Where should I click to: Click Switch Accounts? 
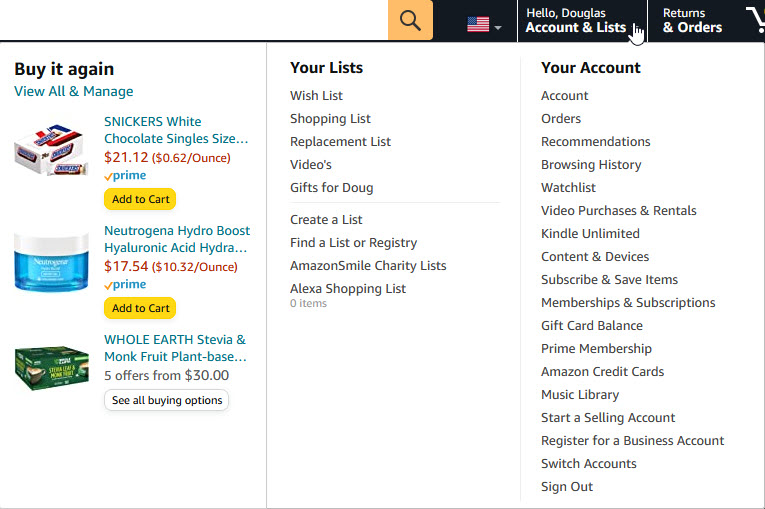pyautogui.click(x=589, y=464)
